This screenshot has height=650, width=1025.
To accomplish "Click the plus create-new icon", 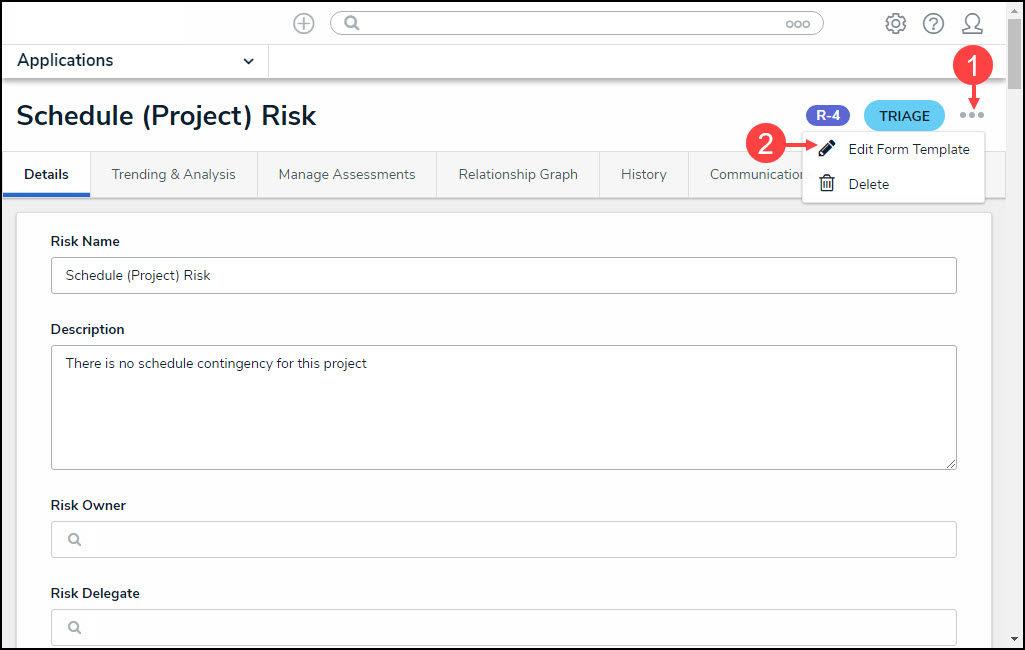I will 304,24.
